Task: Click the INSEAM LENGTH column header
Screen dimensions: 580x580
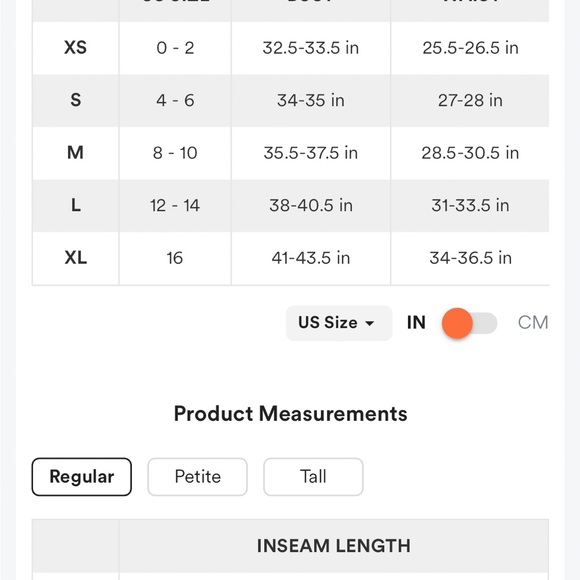Action: pos(334,546)
